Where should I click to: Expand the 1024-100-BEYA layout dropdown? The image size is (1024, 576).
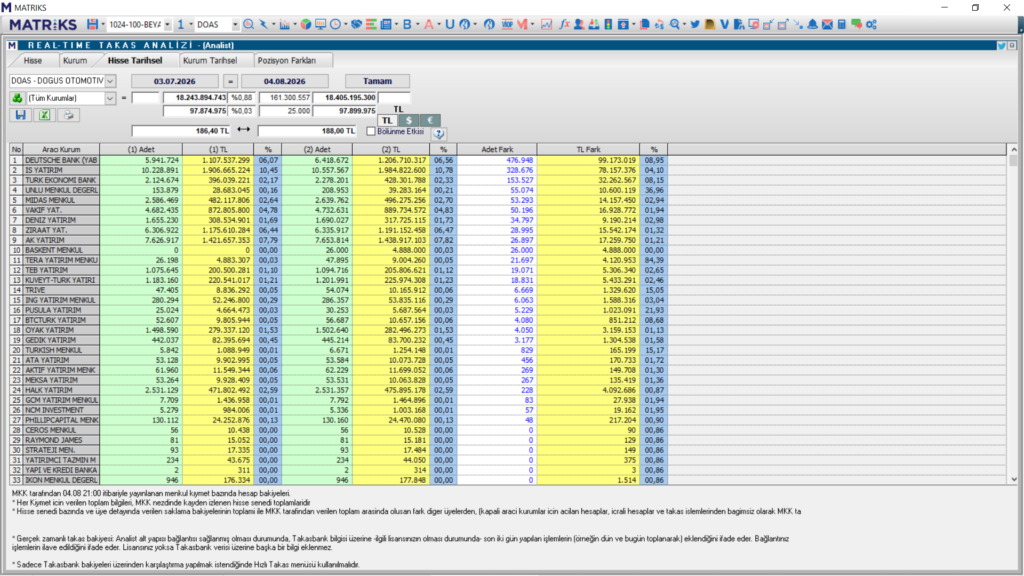[x=167, y=24]
